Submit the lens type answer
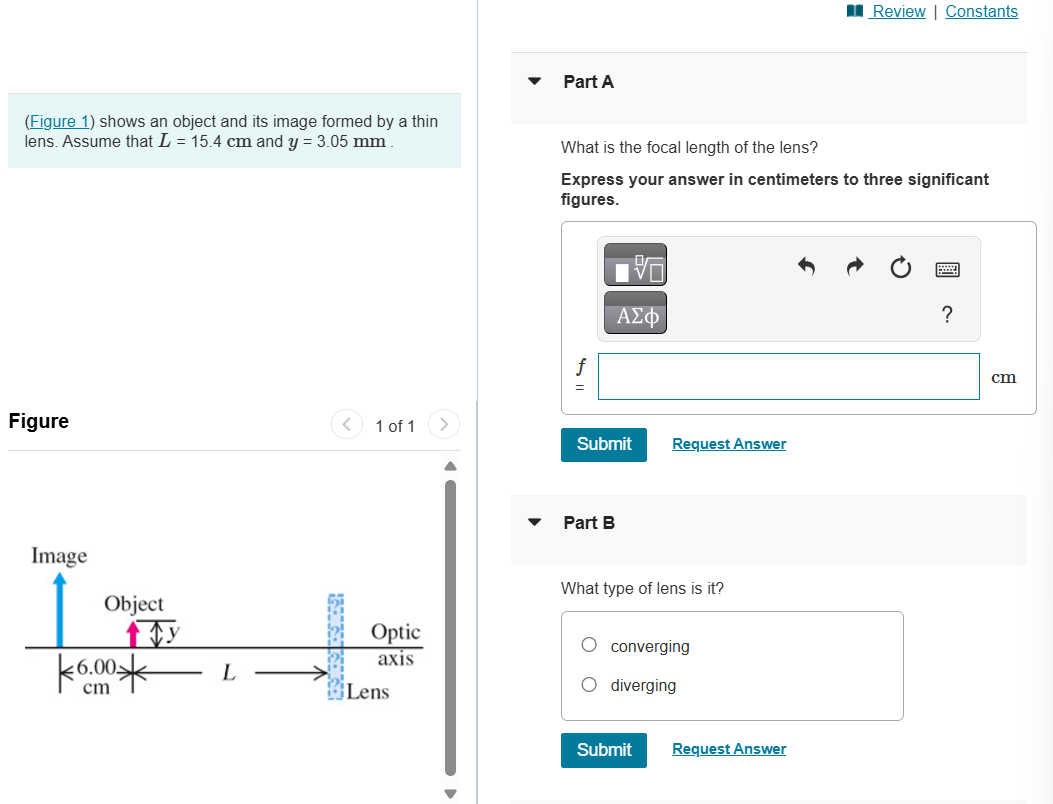The height and width of the screenshot is (804, 1053). tap(603, 749)
